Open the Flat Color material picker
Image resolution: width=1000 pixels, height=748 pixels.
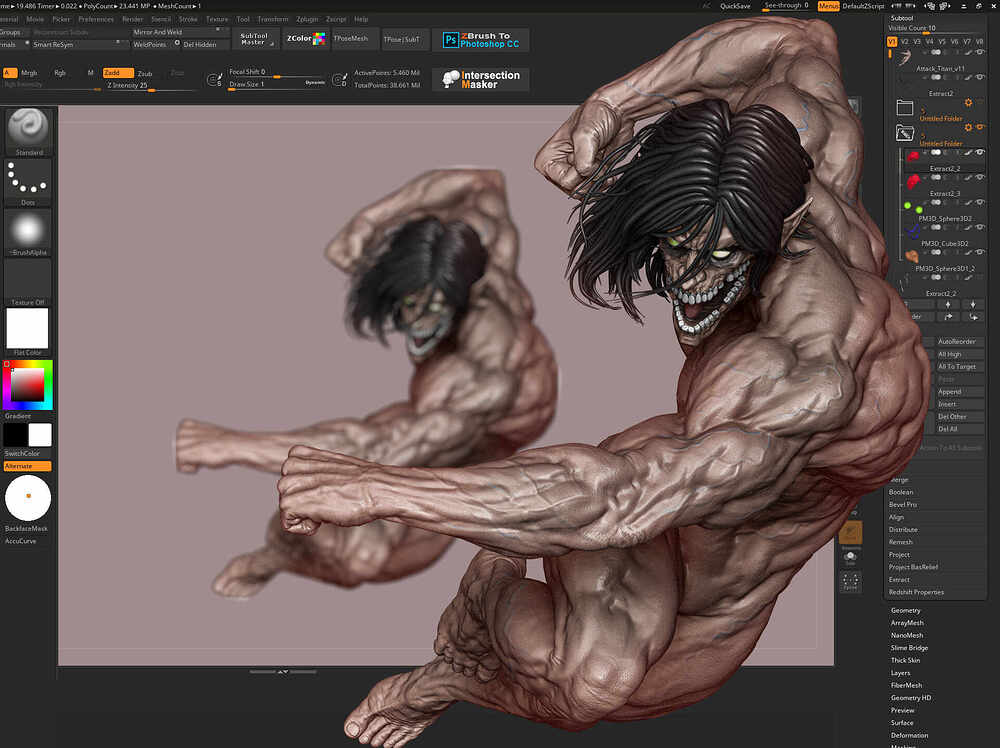27,332
